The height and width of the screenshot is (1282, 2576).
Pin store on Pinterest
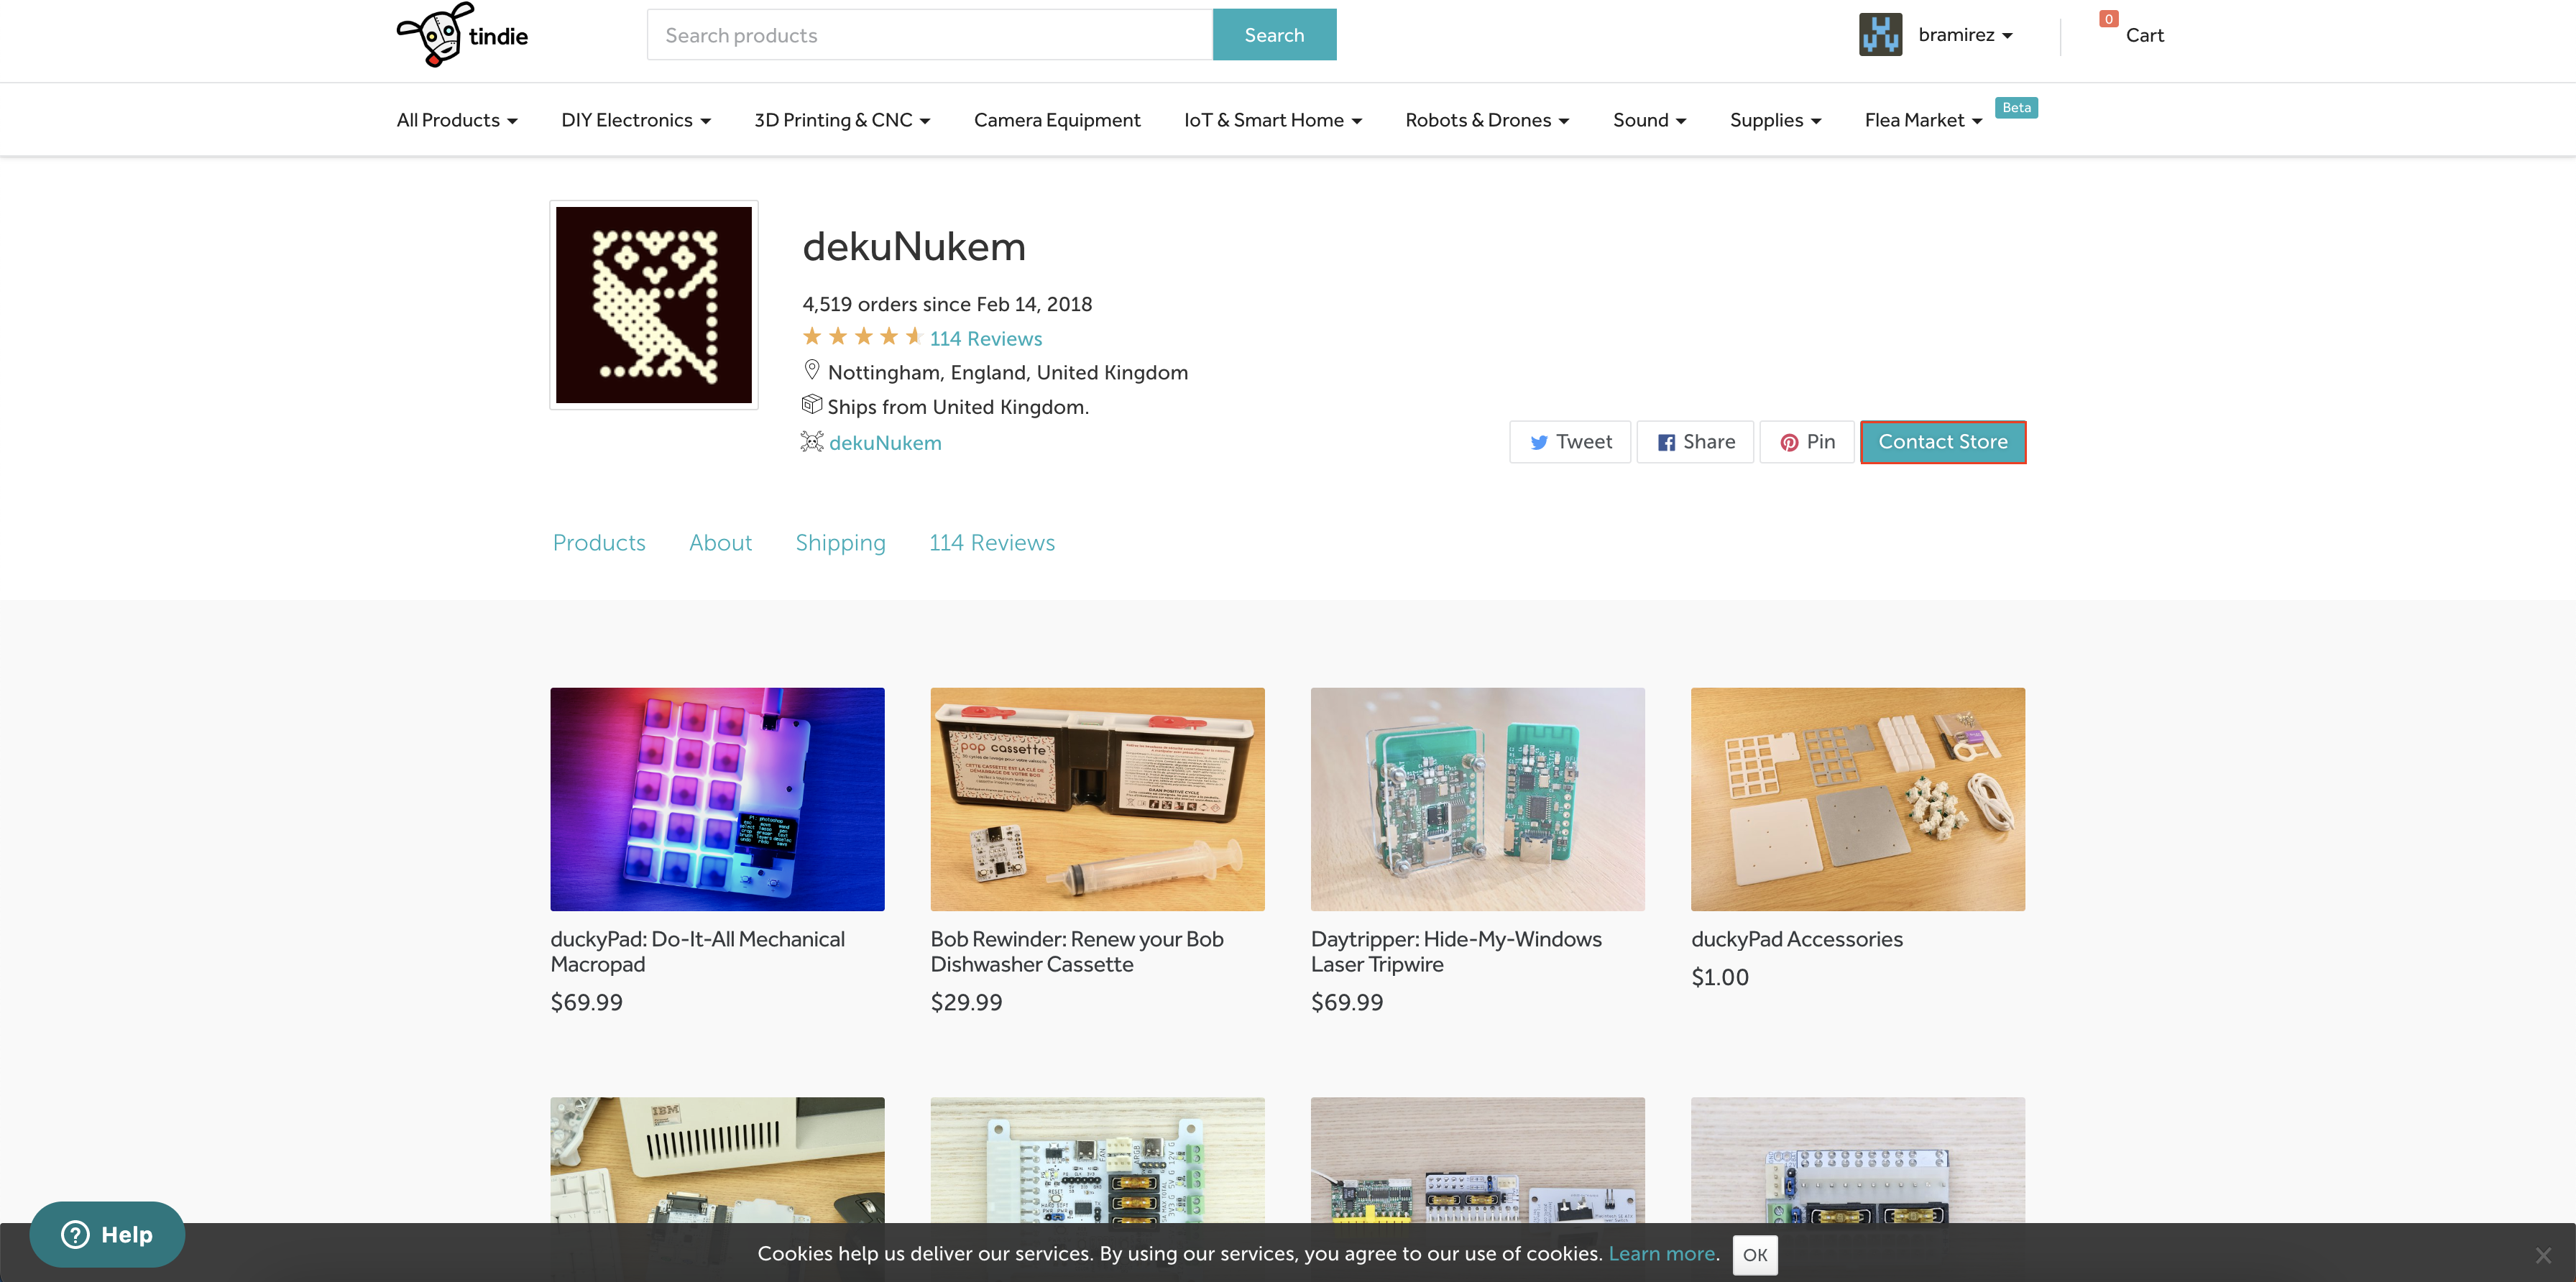[x=1807, y=442]
